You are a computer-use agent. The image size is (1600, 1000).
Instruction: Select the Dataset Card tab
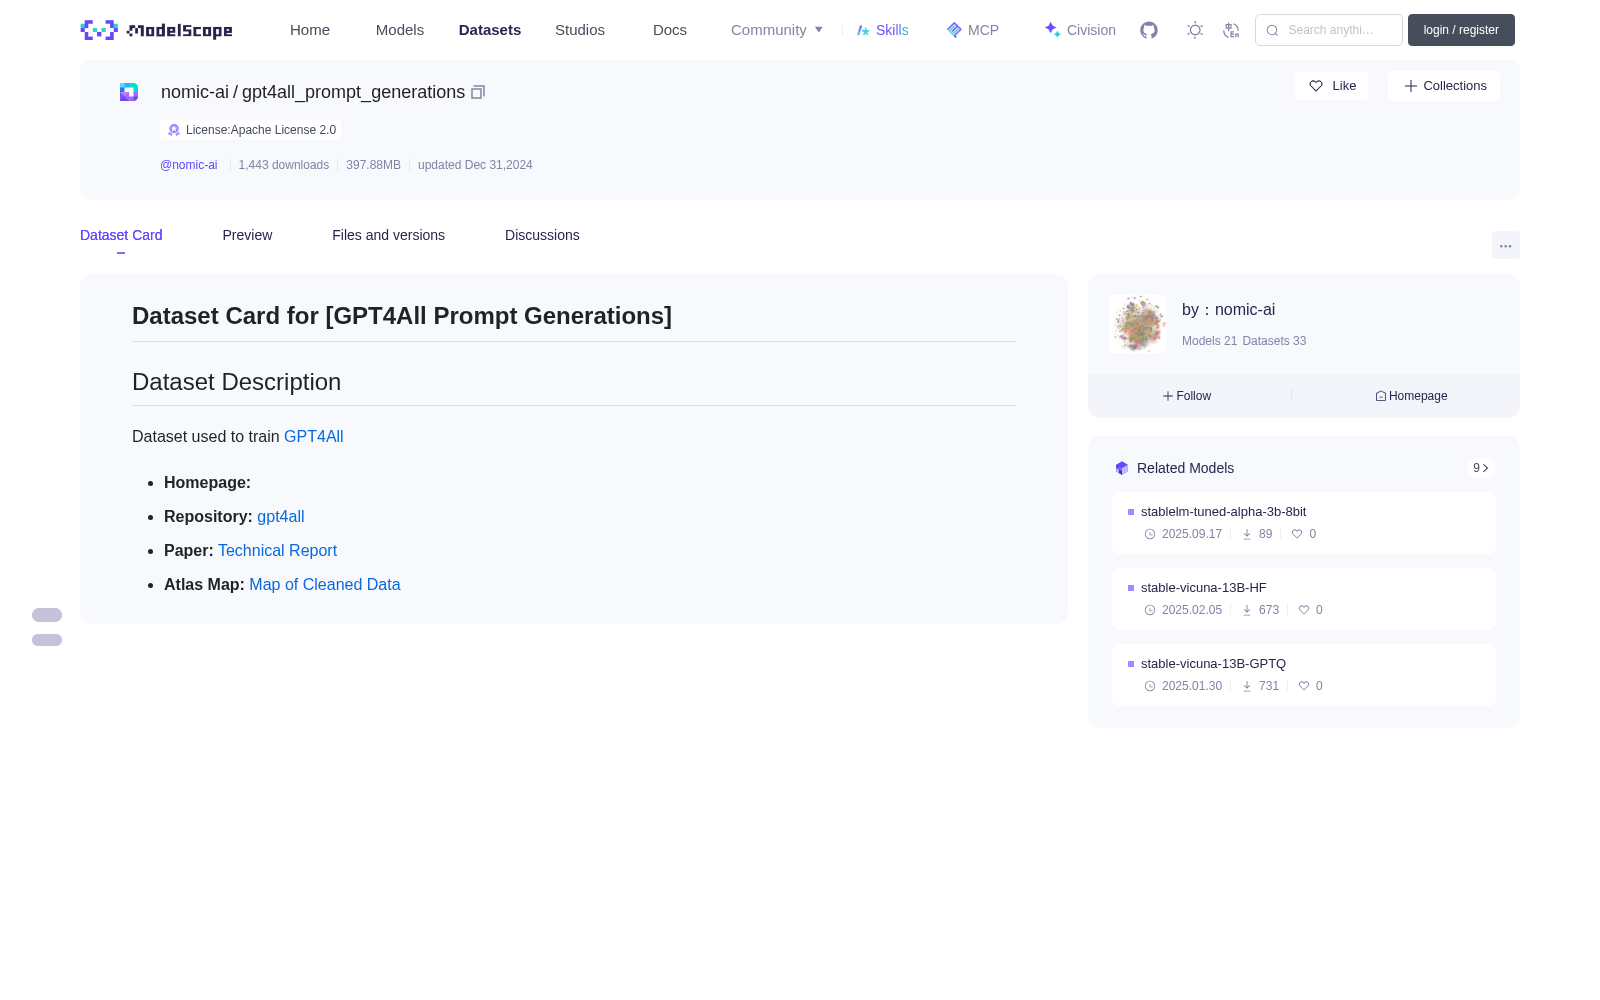pyautogui.click(x=121, y=235)
